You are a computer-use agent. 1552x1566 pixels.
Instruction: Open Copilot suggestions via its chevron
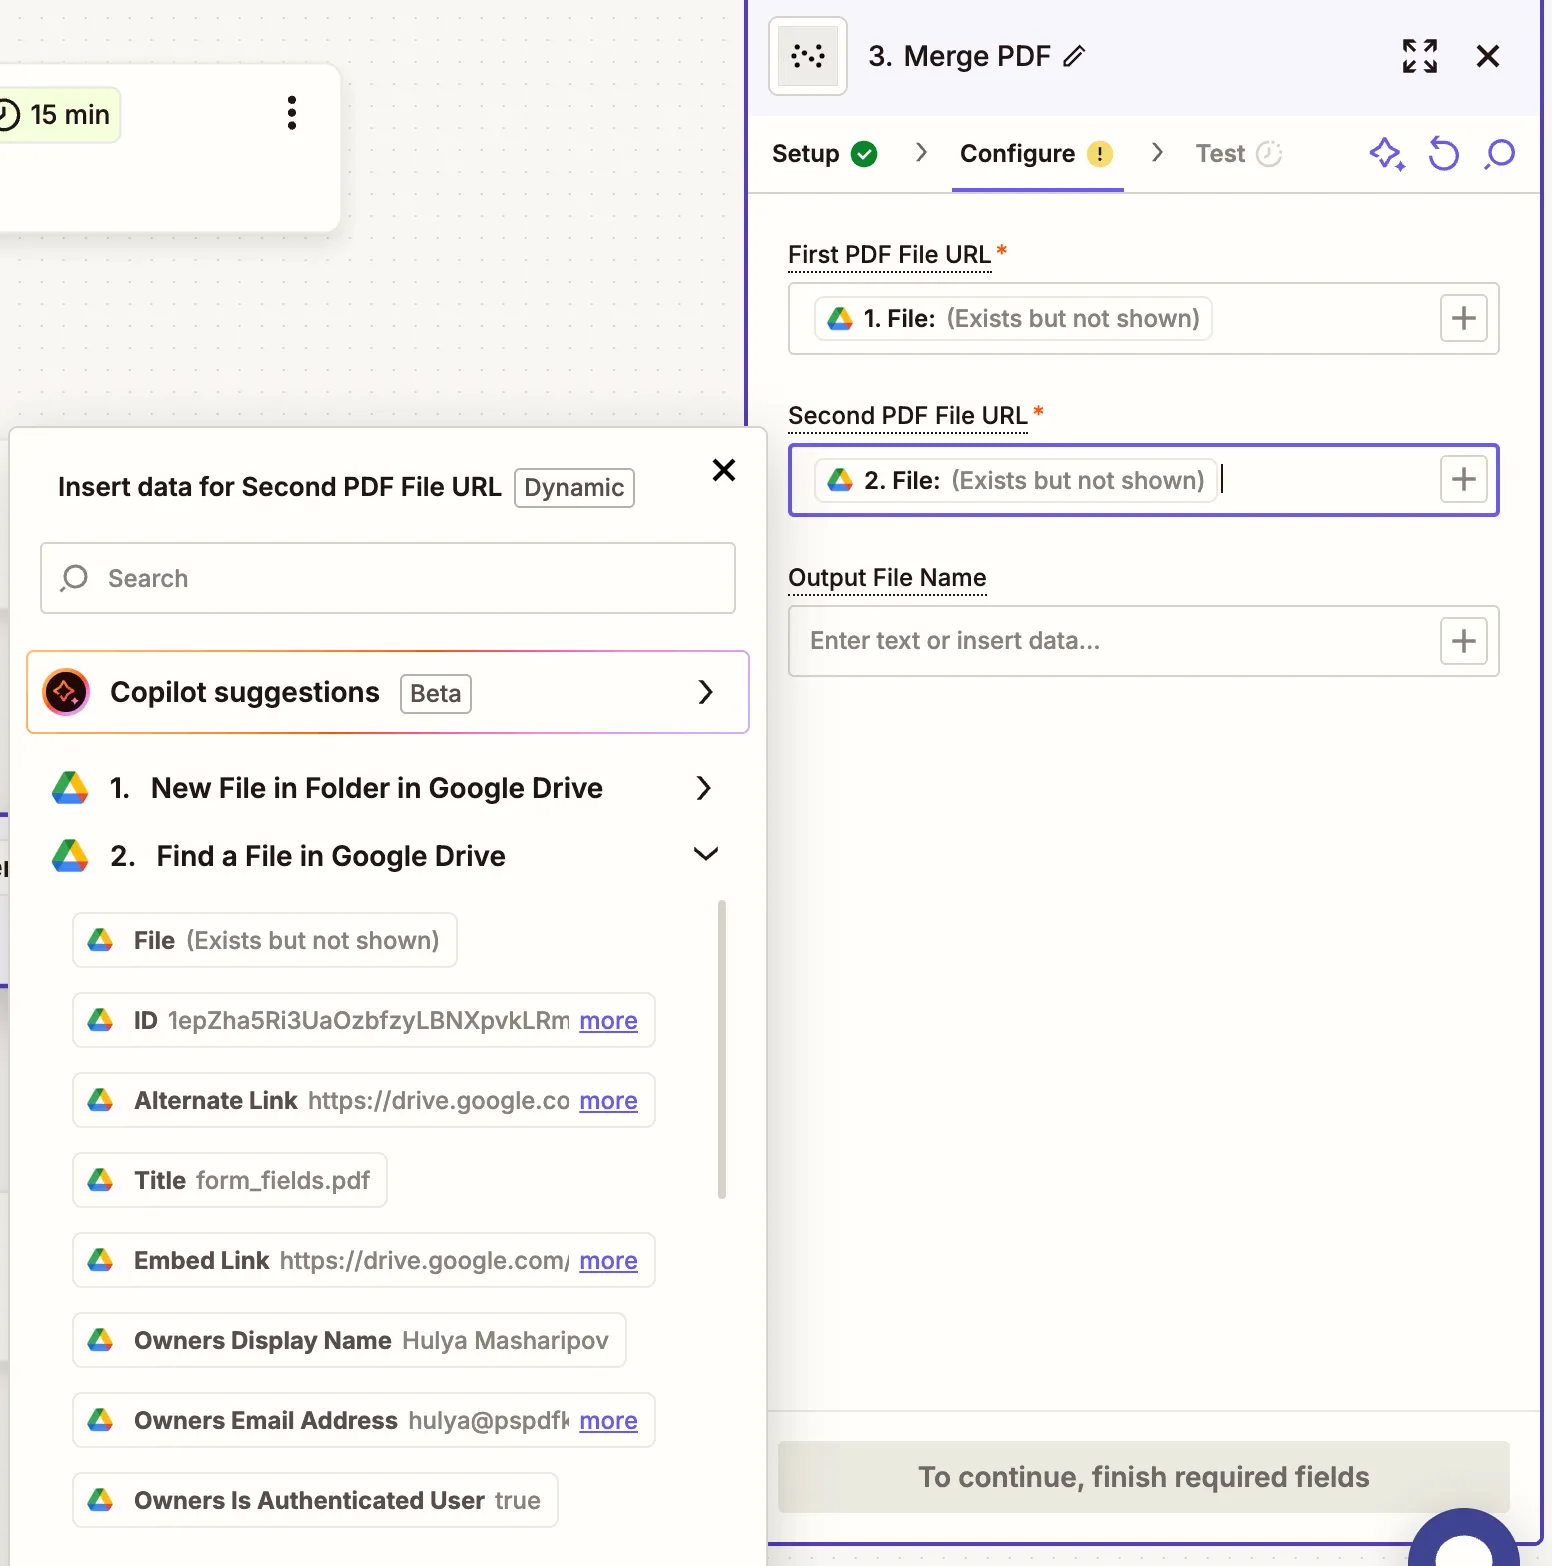point(706,691)
